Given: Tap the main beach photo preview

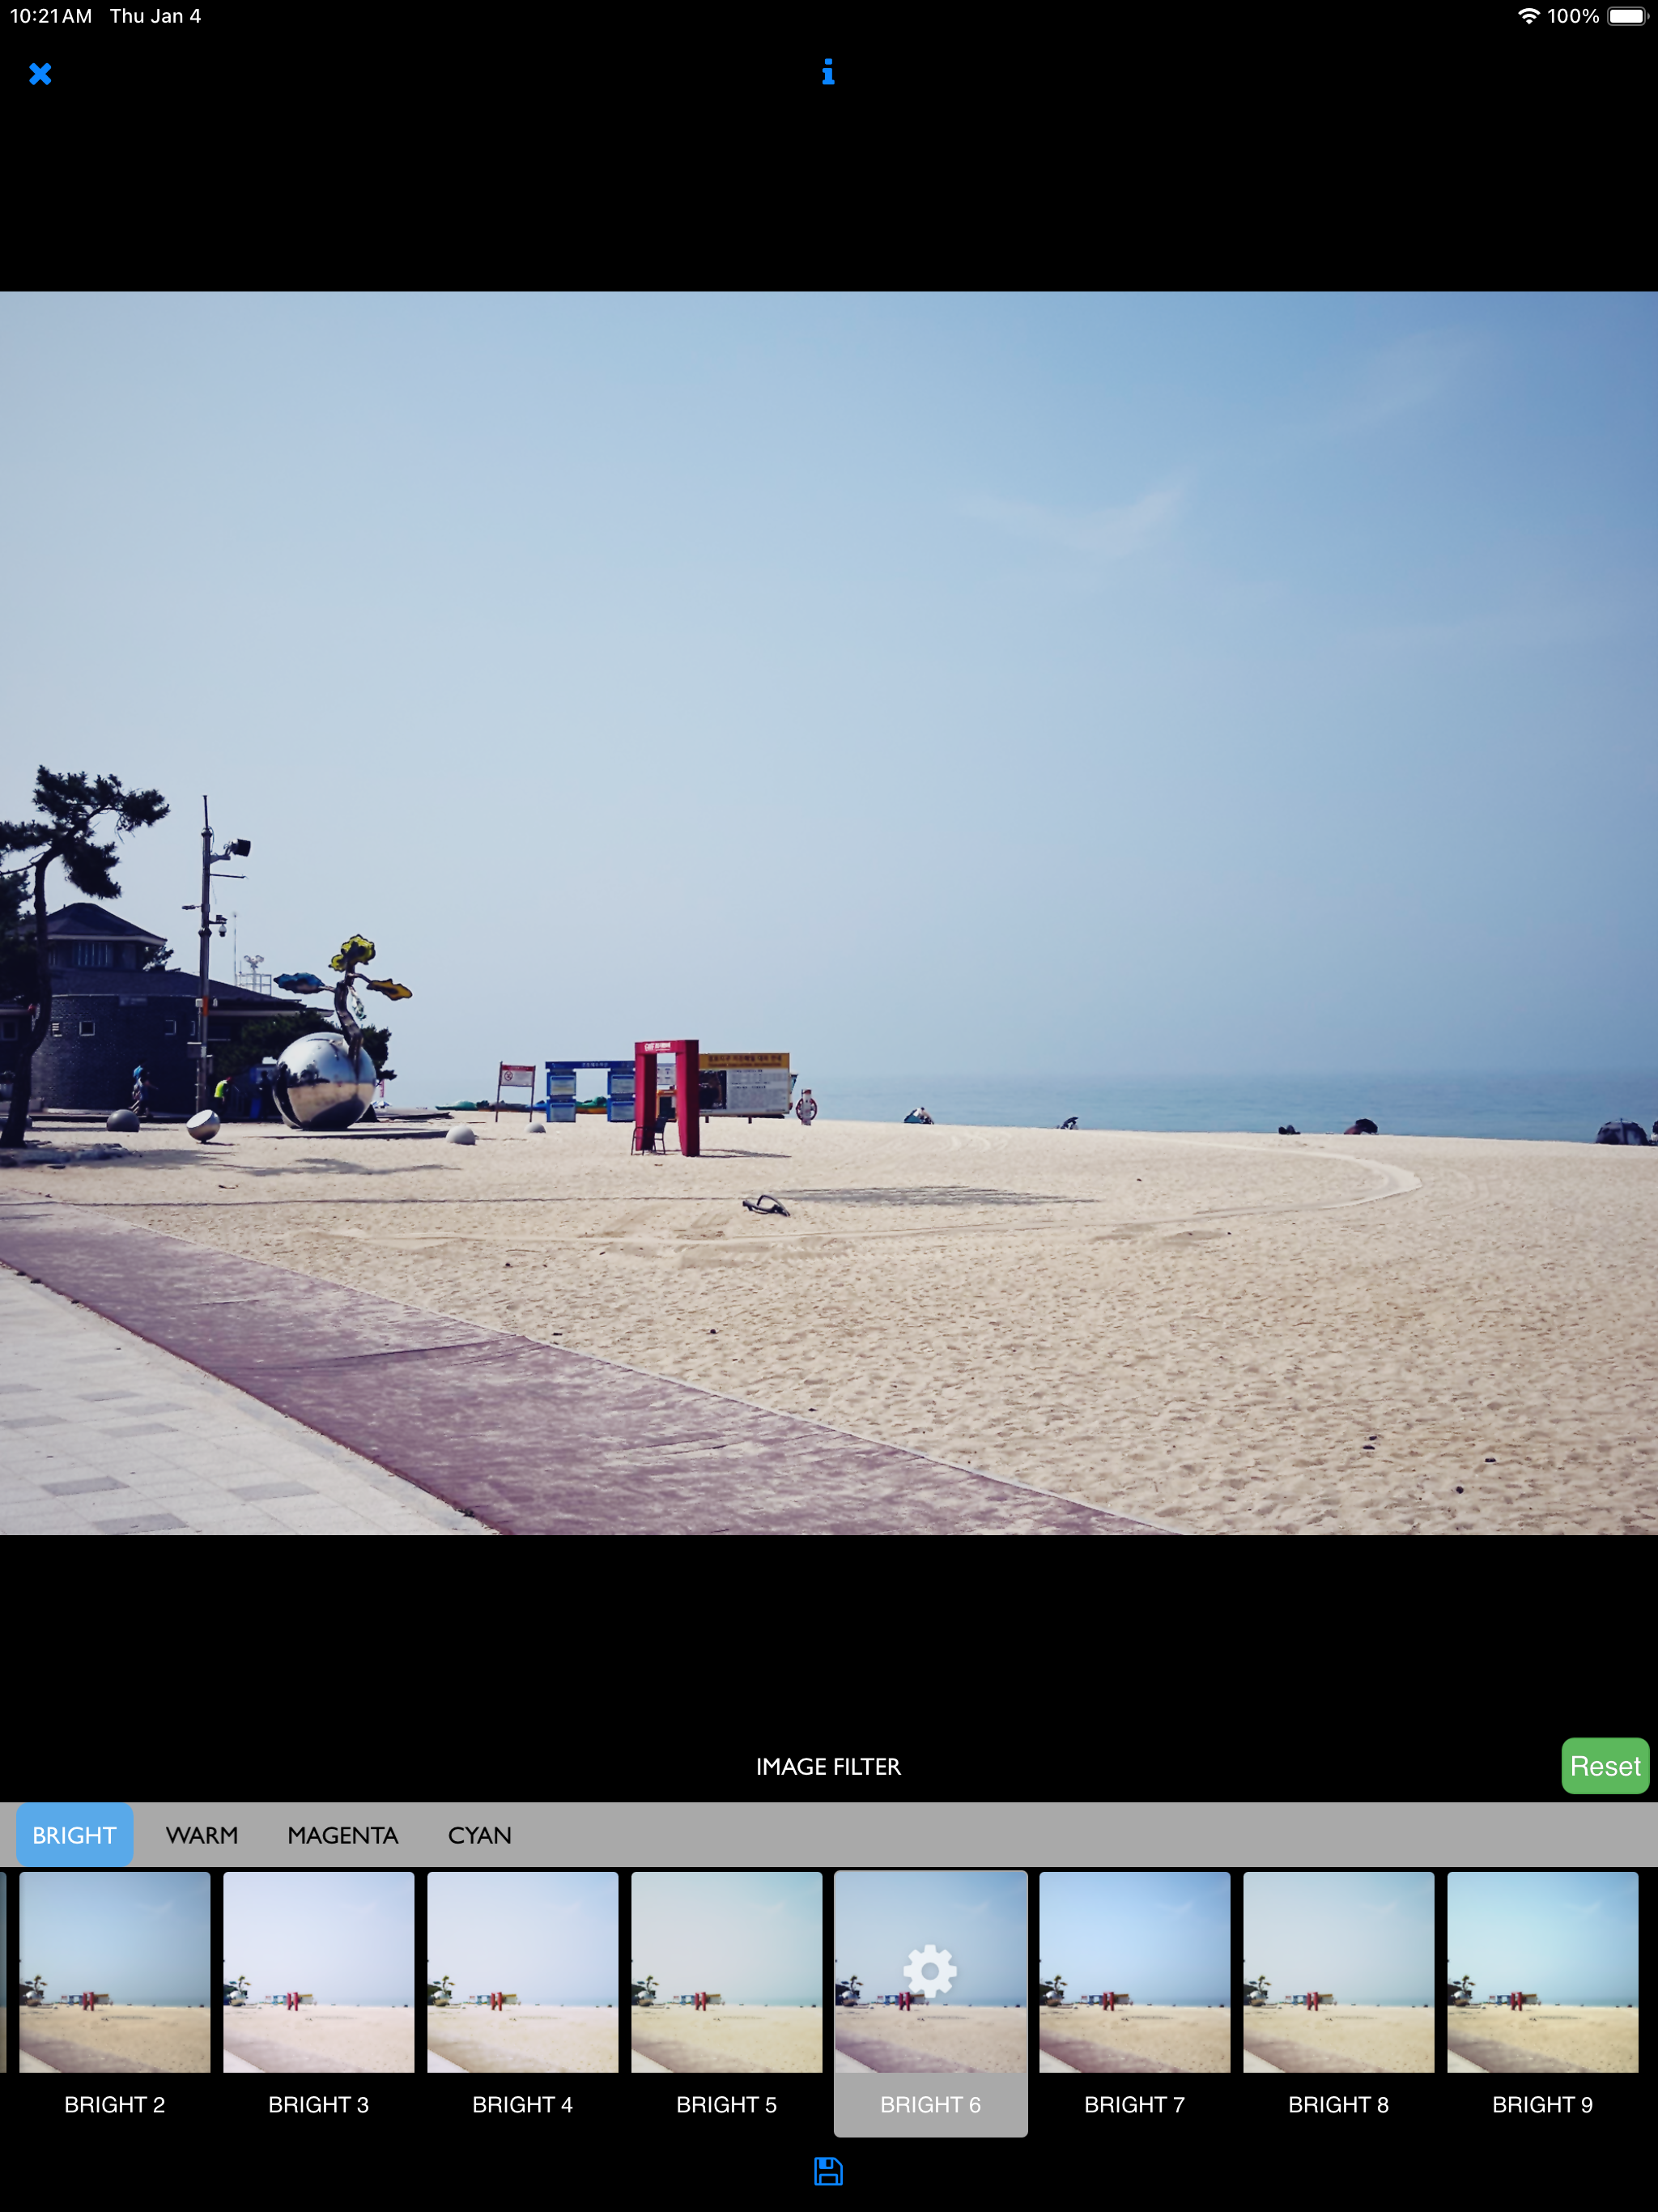Looking at the screenshot, I should pos(829,913).
